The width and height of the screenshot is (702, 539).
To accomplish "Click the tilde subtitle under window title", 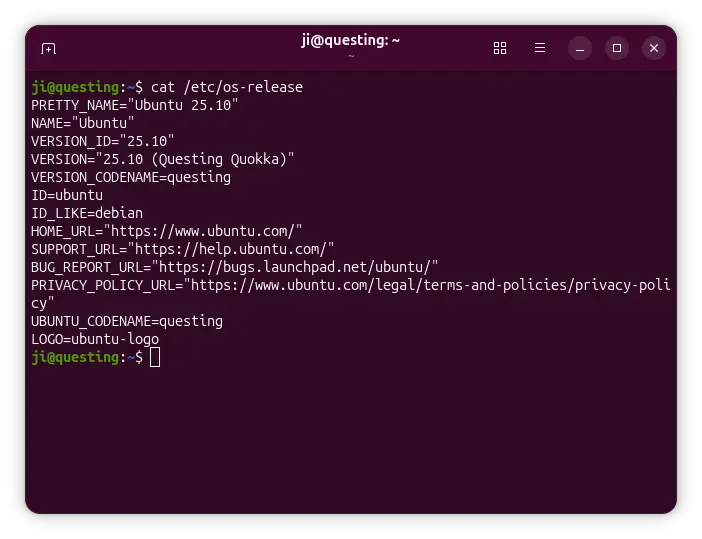I will tap(350, 56).
